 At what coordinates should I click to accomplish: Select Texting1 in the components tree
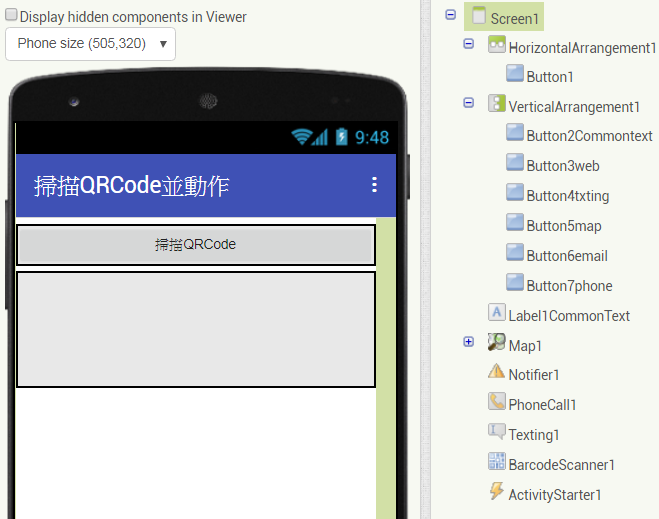coord(534,435)
